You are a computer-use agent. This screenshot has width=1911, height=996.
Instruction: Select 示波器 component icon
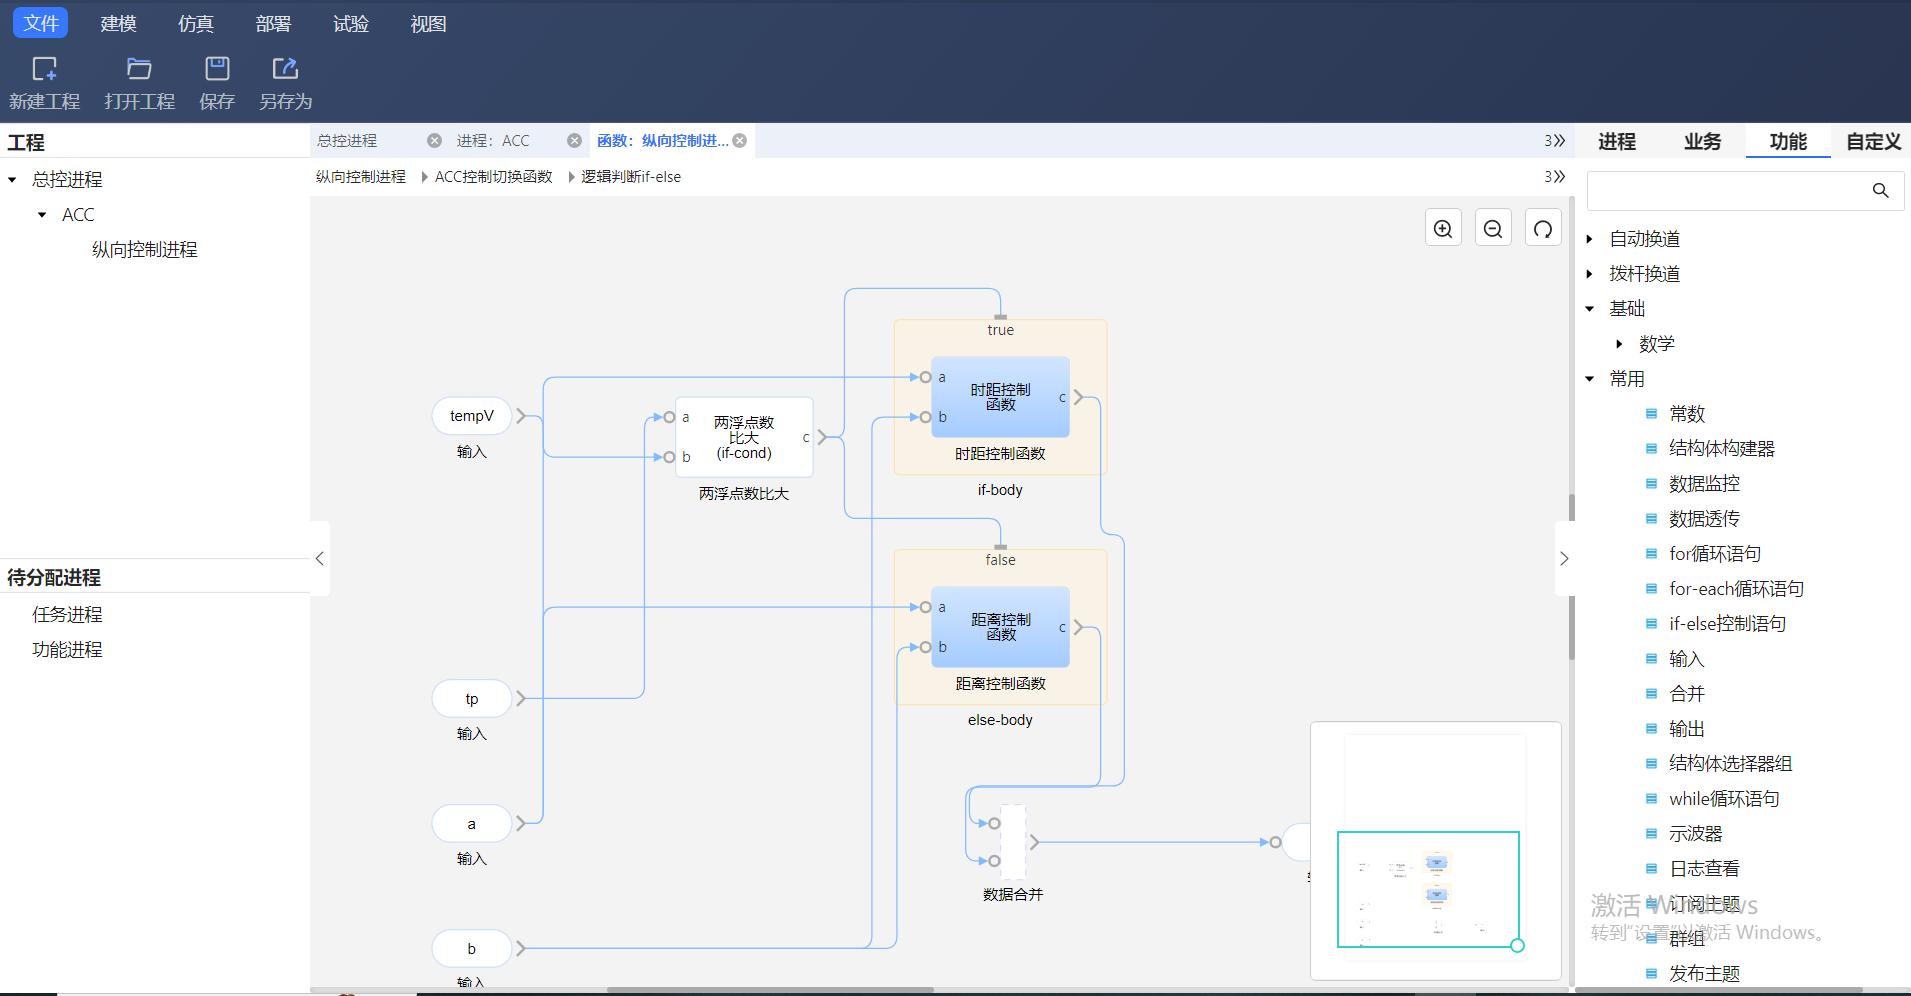1651,834
